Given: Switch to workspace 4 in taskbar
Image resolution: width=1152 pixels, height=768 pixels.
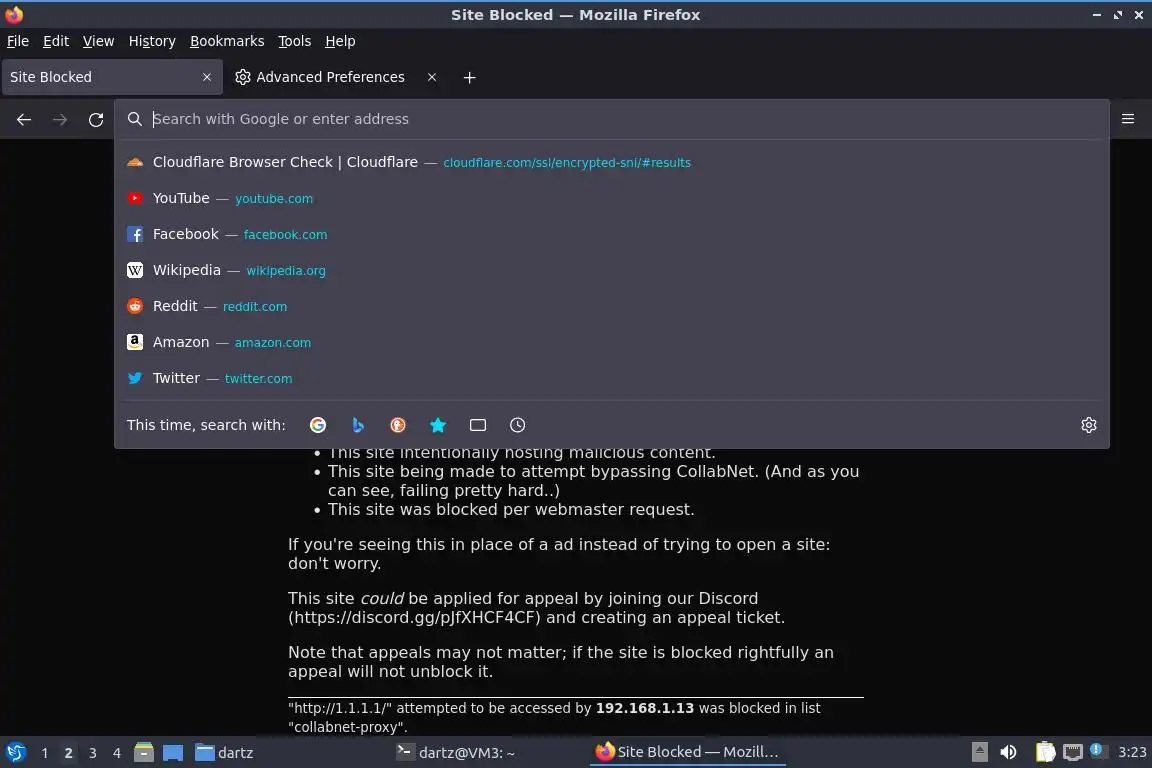Looking at the screenshot, I should (x=117, y=753).
